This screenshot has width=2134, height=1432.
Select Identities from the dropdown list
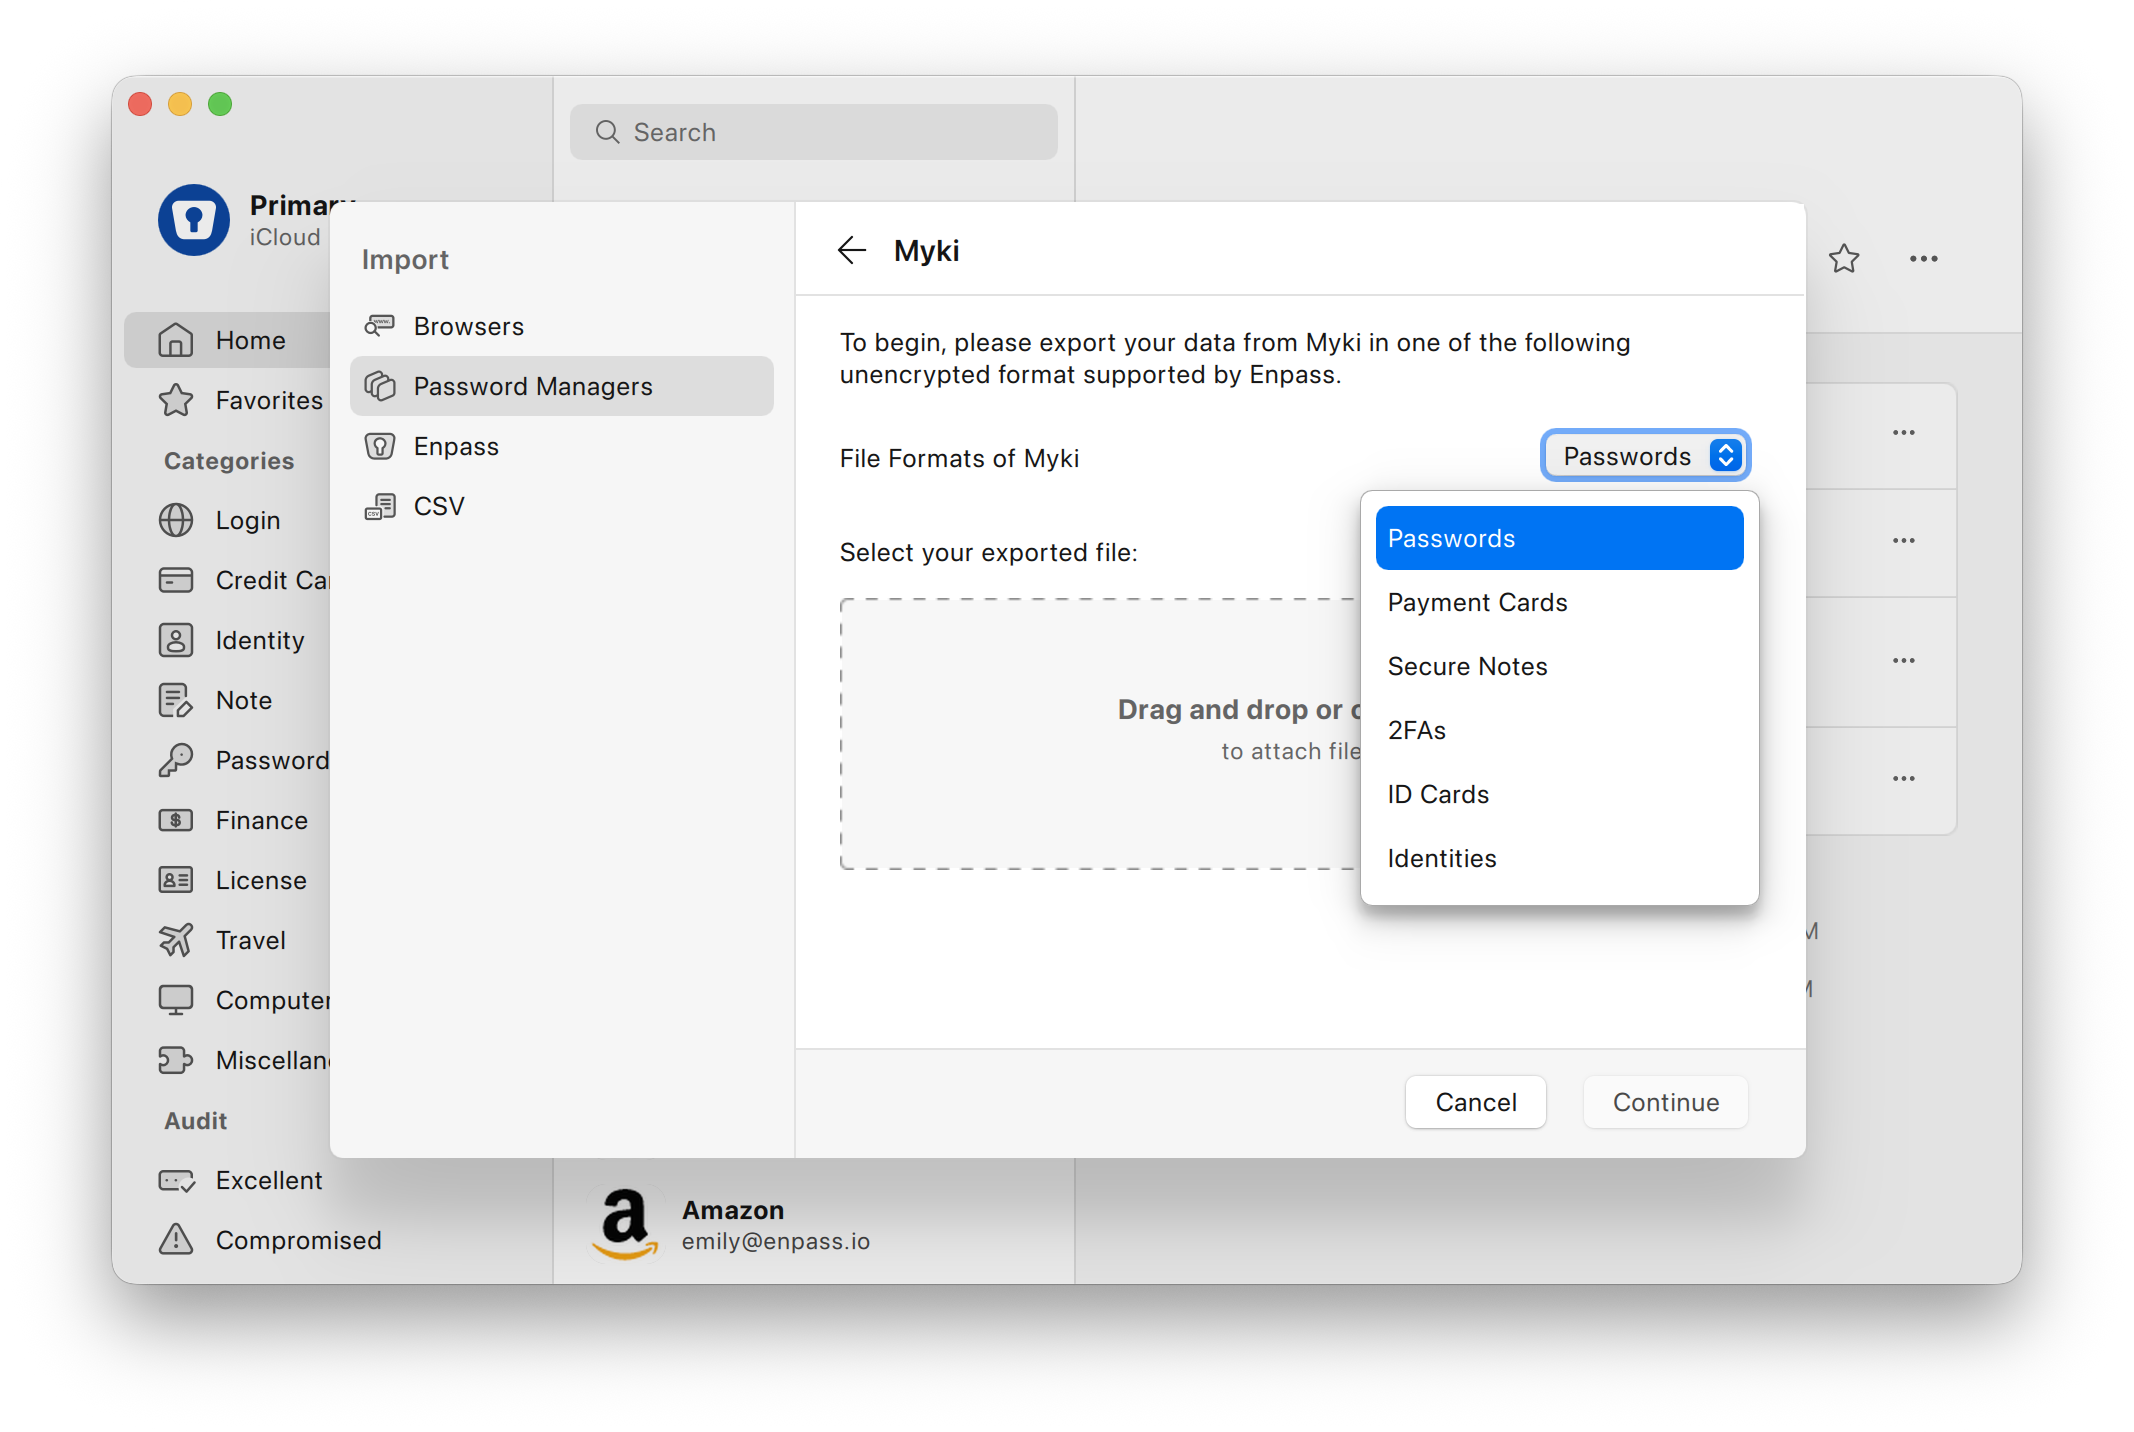click(1559, 858)
